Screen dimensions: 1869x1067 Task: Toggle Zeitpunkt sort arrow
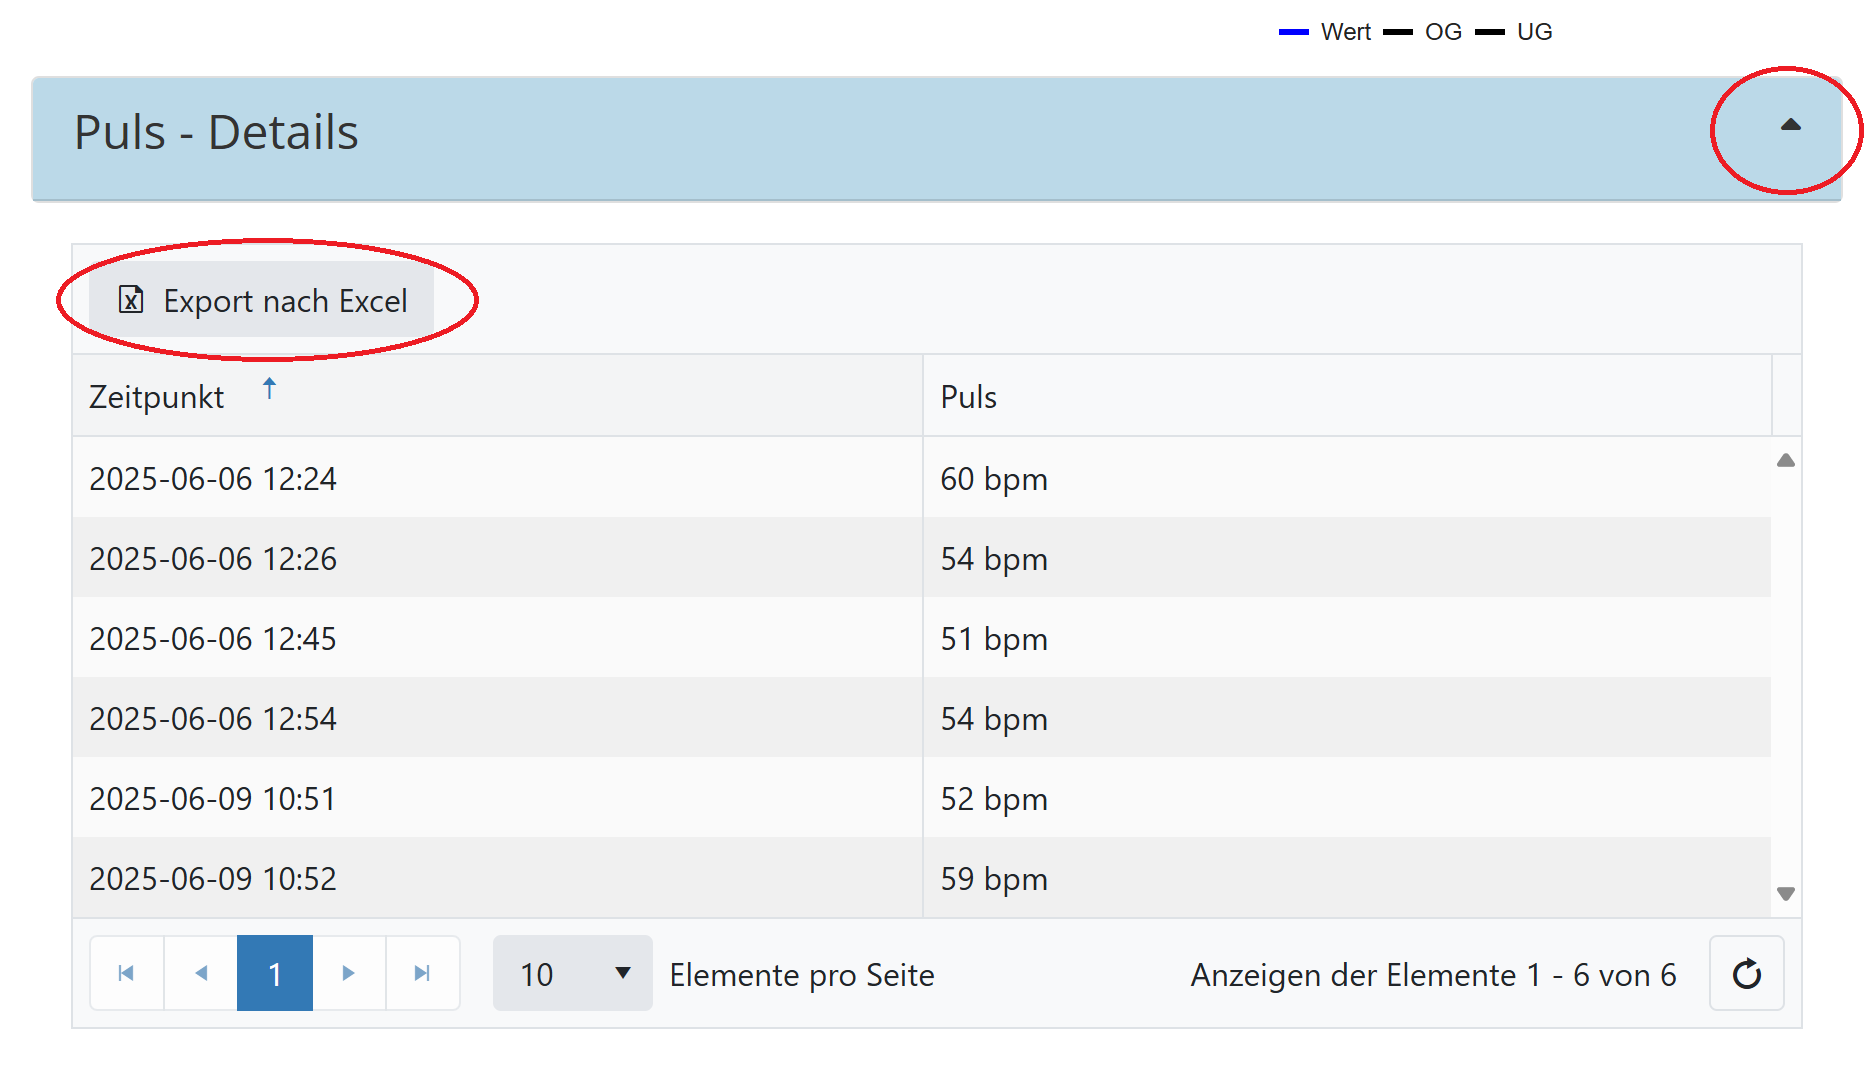269,389
